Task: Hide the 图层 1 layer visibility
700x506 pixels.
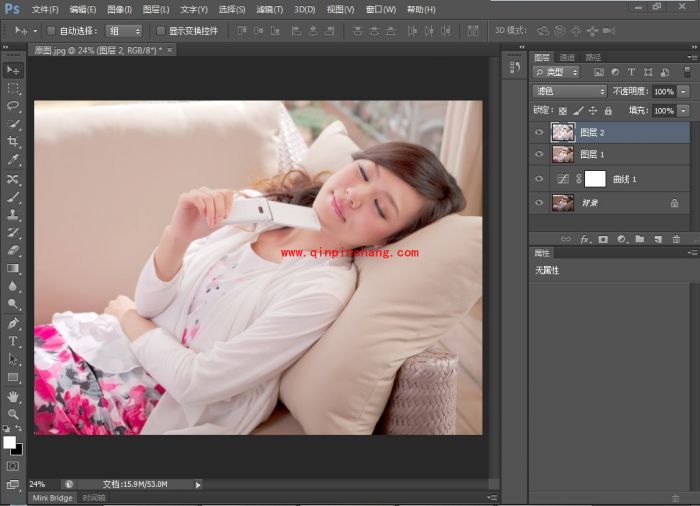Action: point(540,155)
